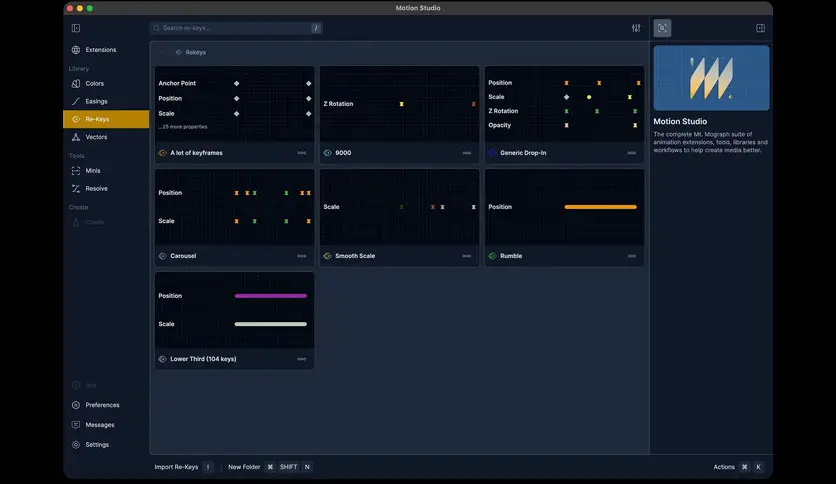Click the Minis icon in sidebar

point(76,171)
